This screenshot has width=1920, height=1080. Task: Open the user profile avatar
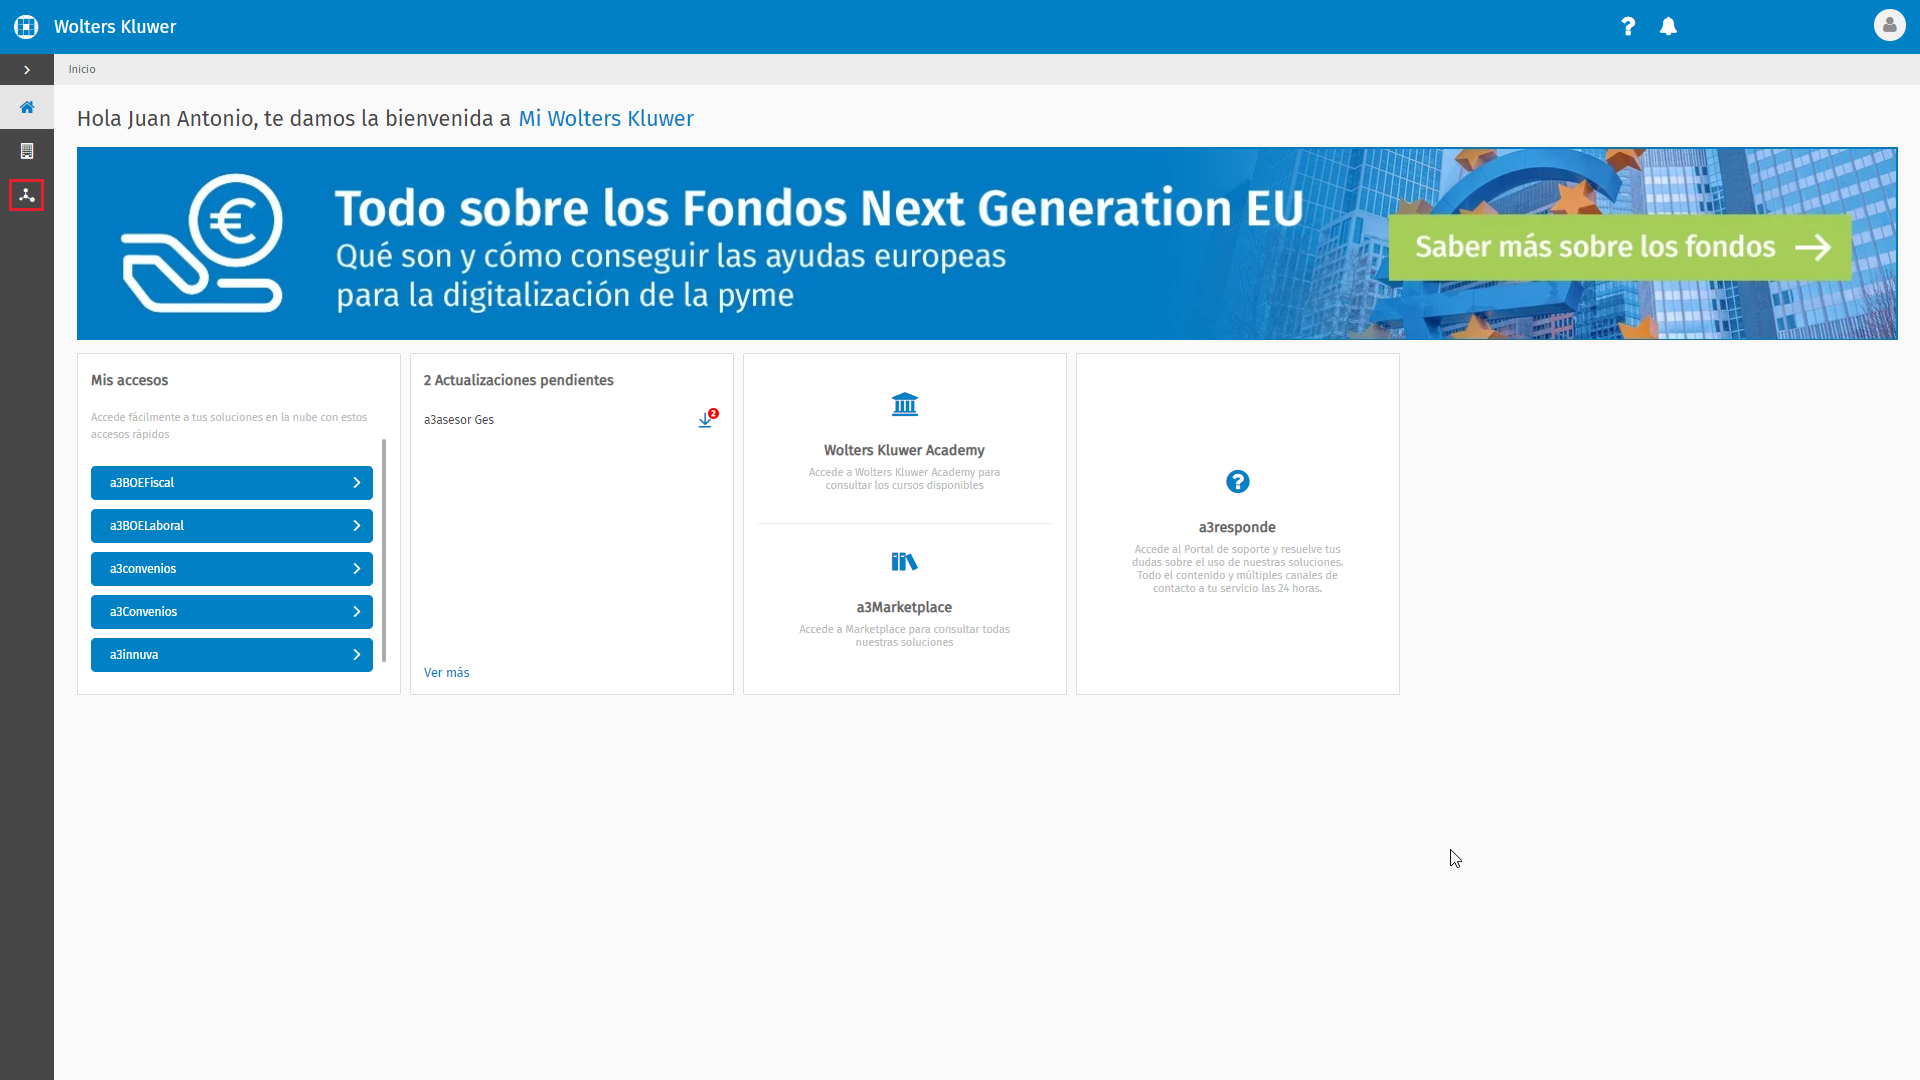(1890, 26)
